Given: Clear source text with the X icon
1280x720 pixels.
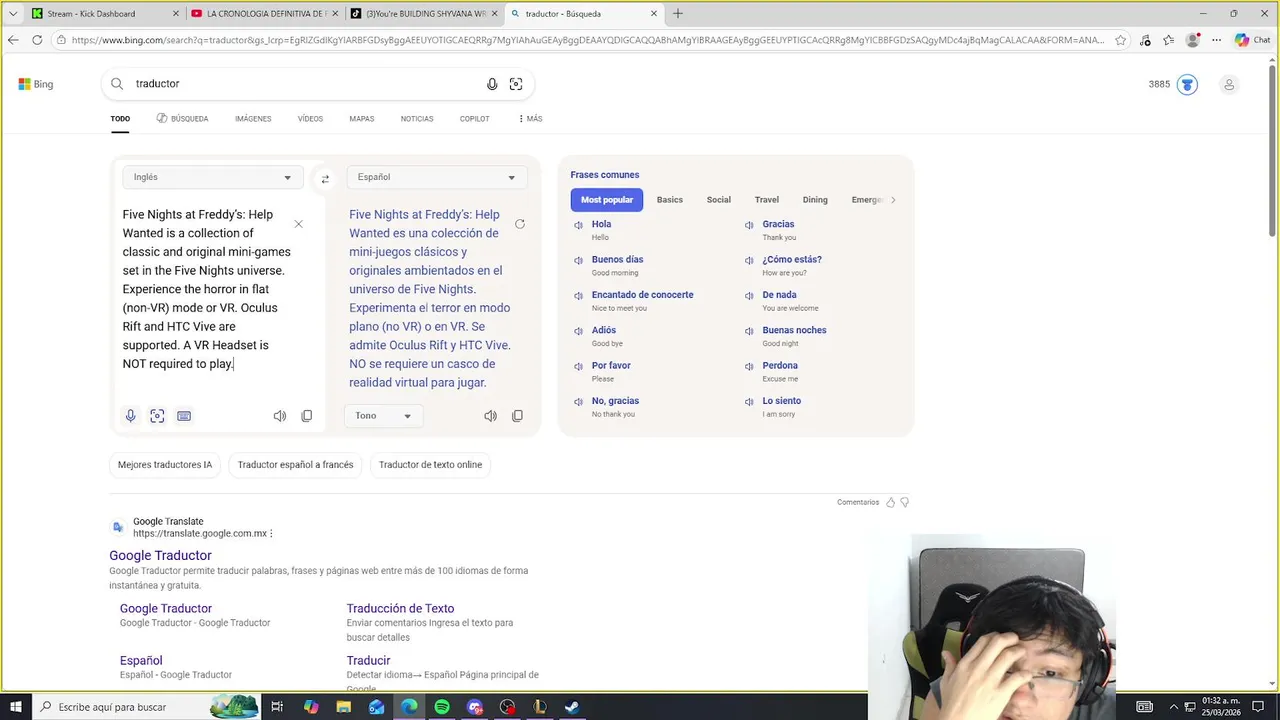Looking at the screenshot, I should click(x=298, y=224).
